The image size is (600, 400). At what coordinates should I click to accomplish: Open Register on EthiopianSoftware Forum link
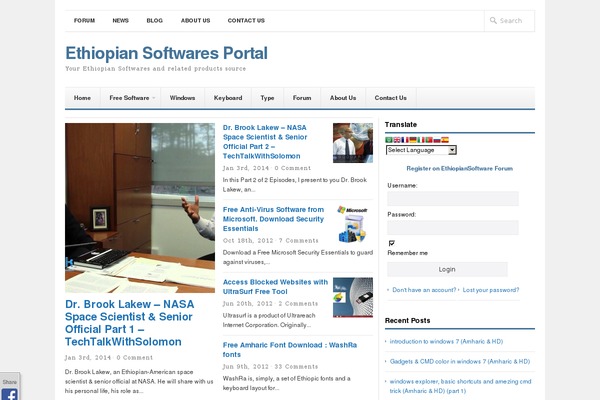pyautogui.click(x=460, y=168)
